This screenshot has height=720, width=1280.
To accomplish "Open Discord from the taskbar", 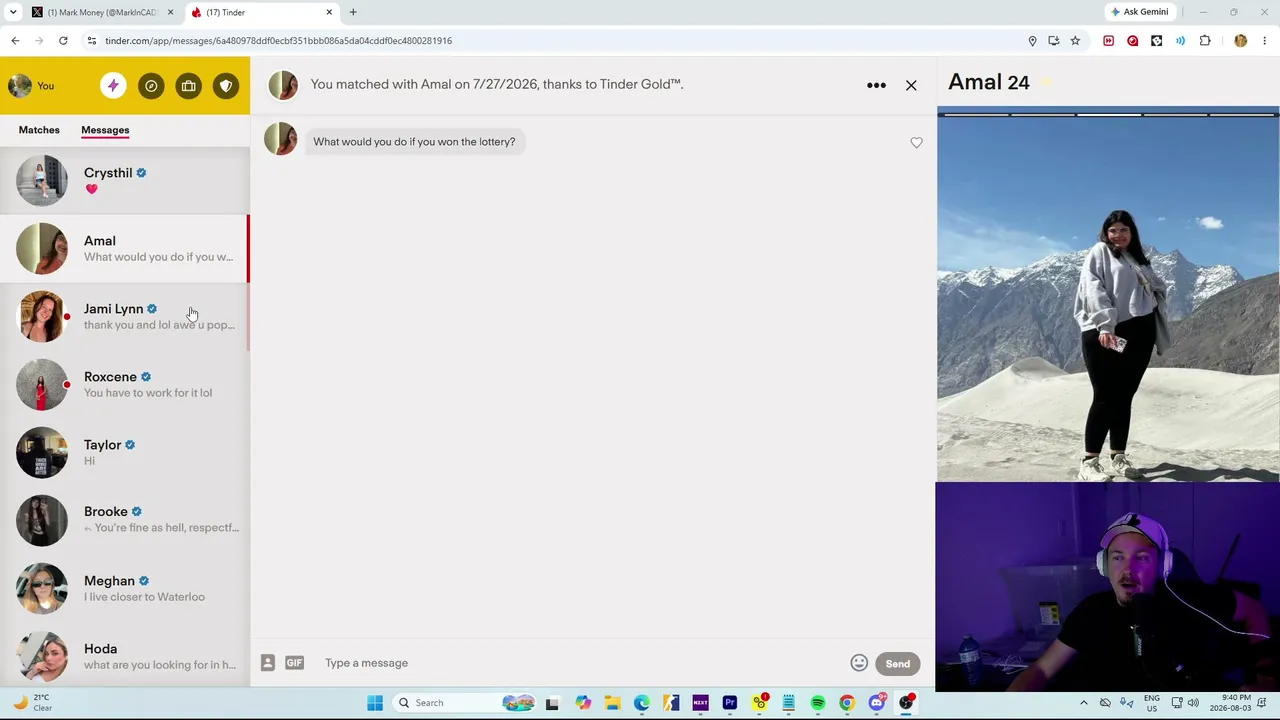I will click(x=877, y=703).
